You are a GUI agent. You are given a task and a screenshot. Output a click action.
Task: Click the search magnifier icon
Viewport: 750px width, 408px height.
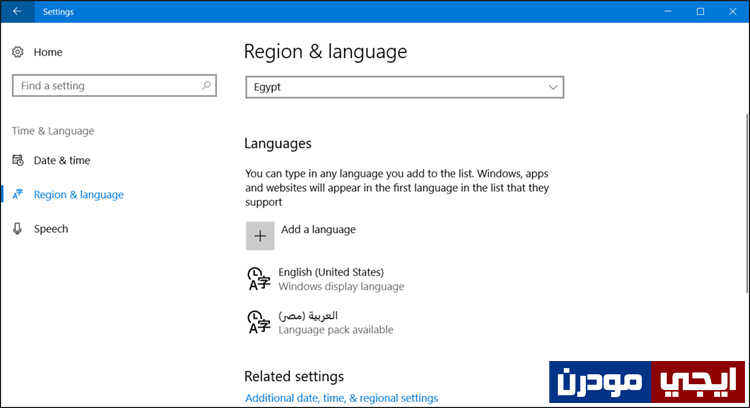[x=206, y=86]
